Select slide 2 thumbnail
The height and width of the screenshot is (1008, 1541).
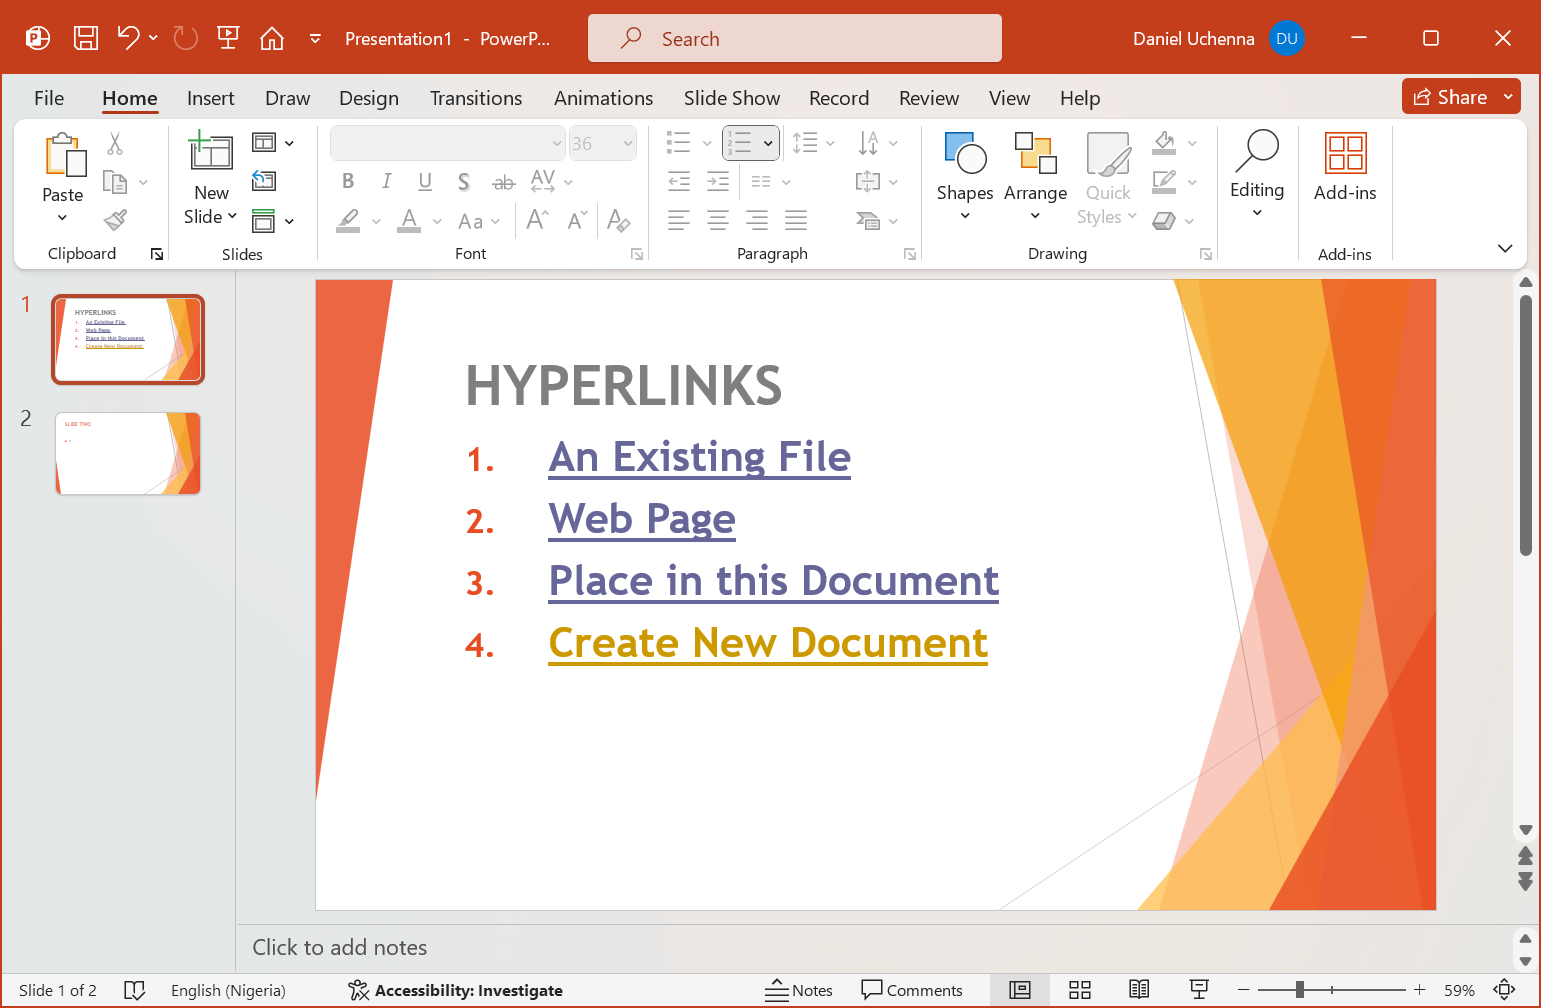pyautogui.click(x=127, y=453)
